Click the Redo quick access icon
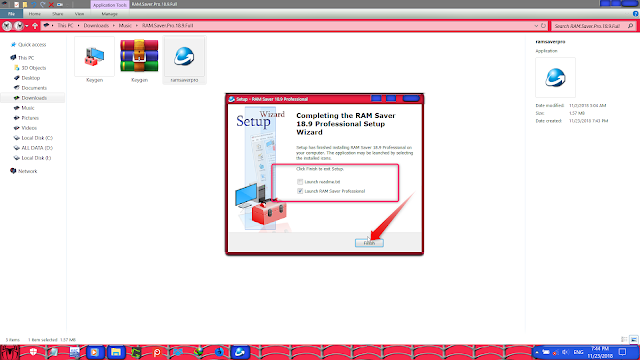Screen dimensions: 640x360 (x=42, y=4)
